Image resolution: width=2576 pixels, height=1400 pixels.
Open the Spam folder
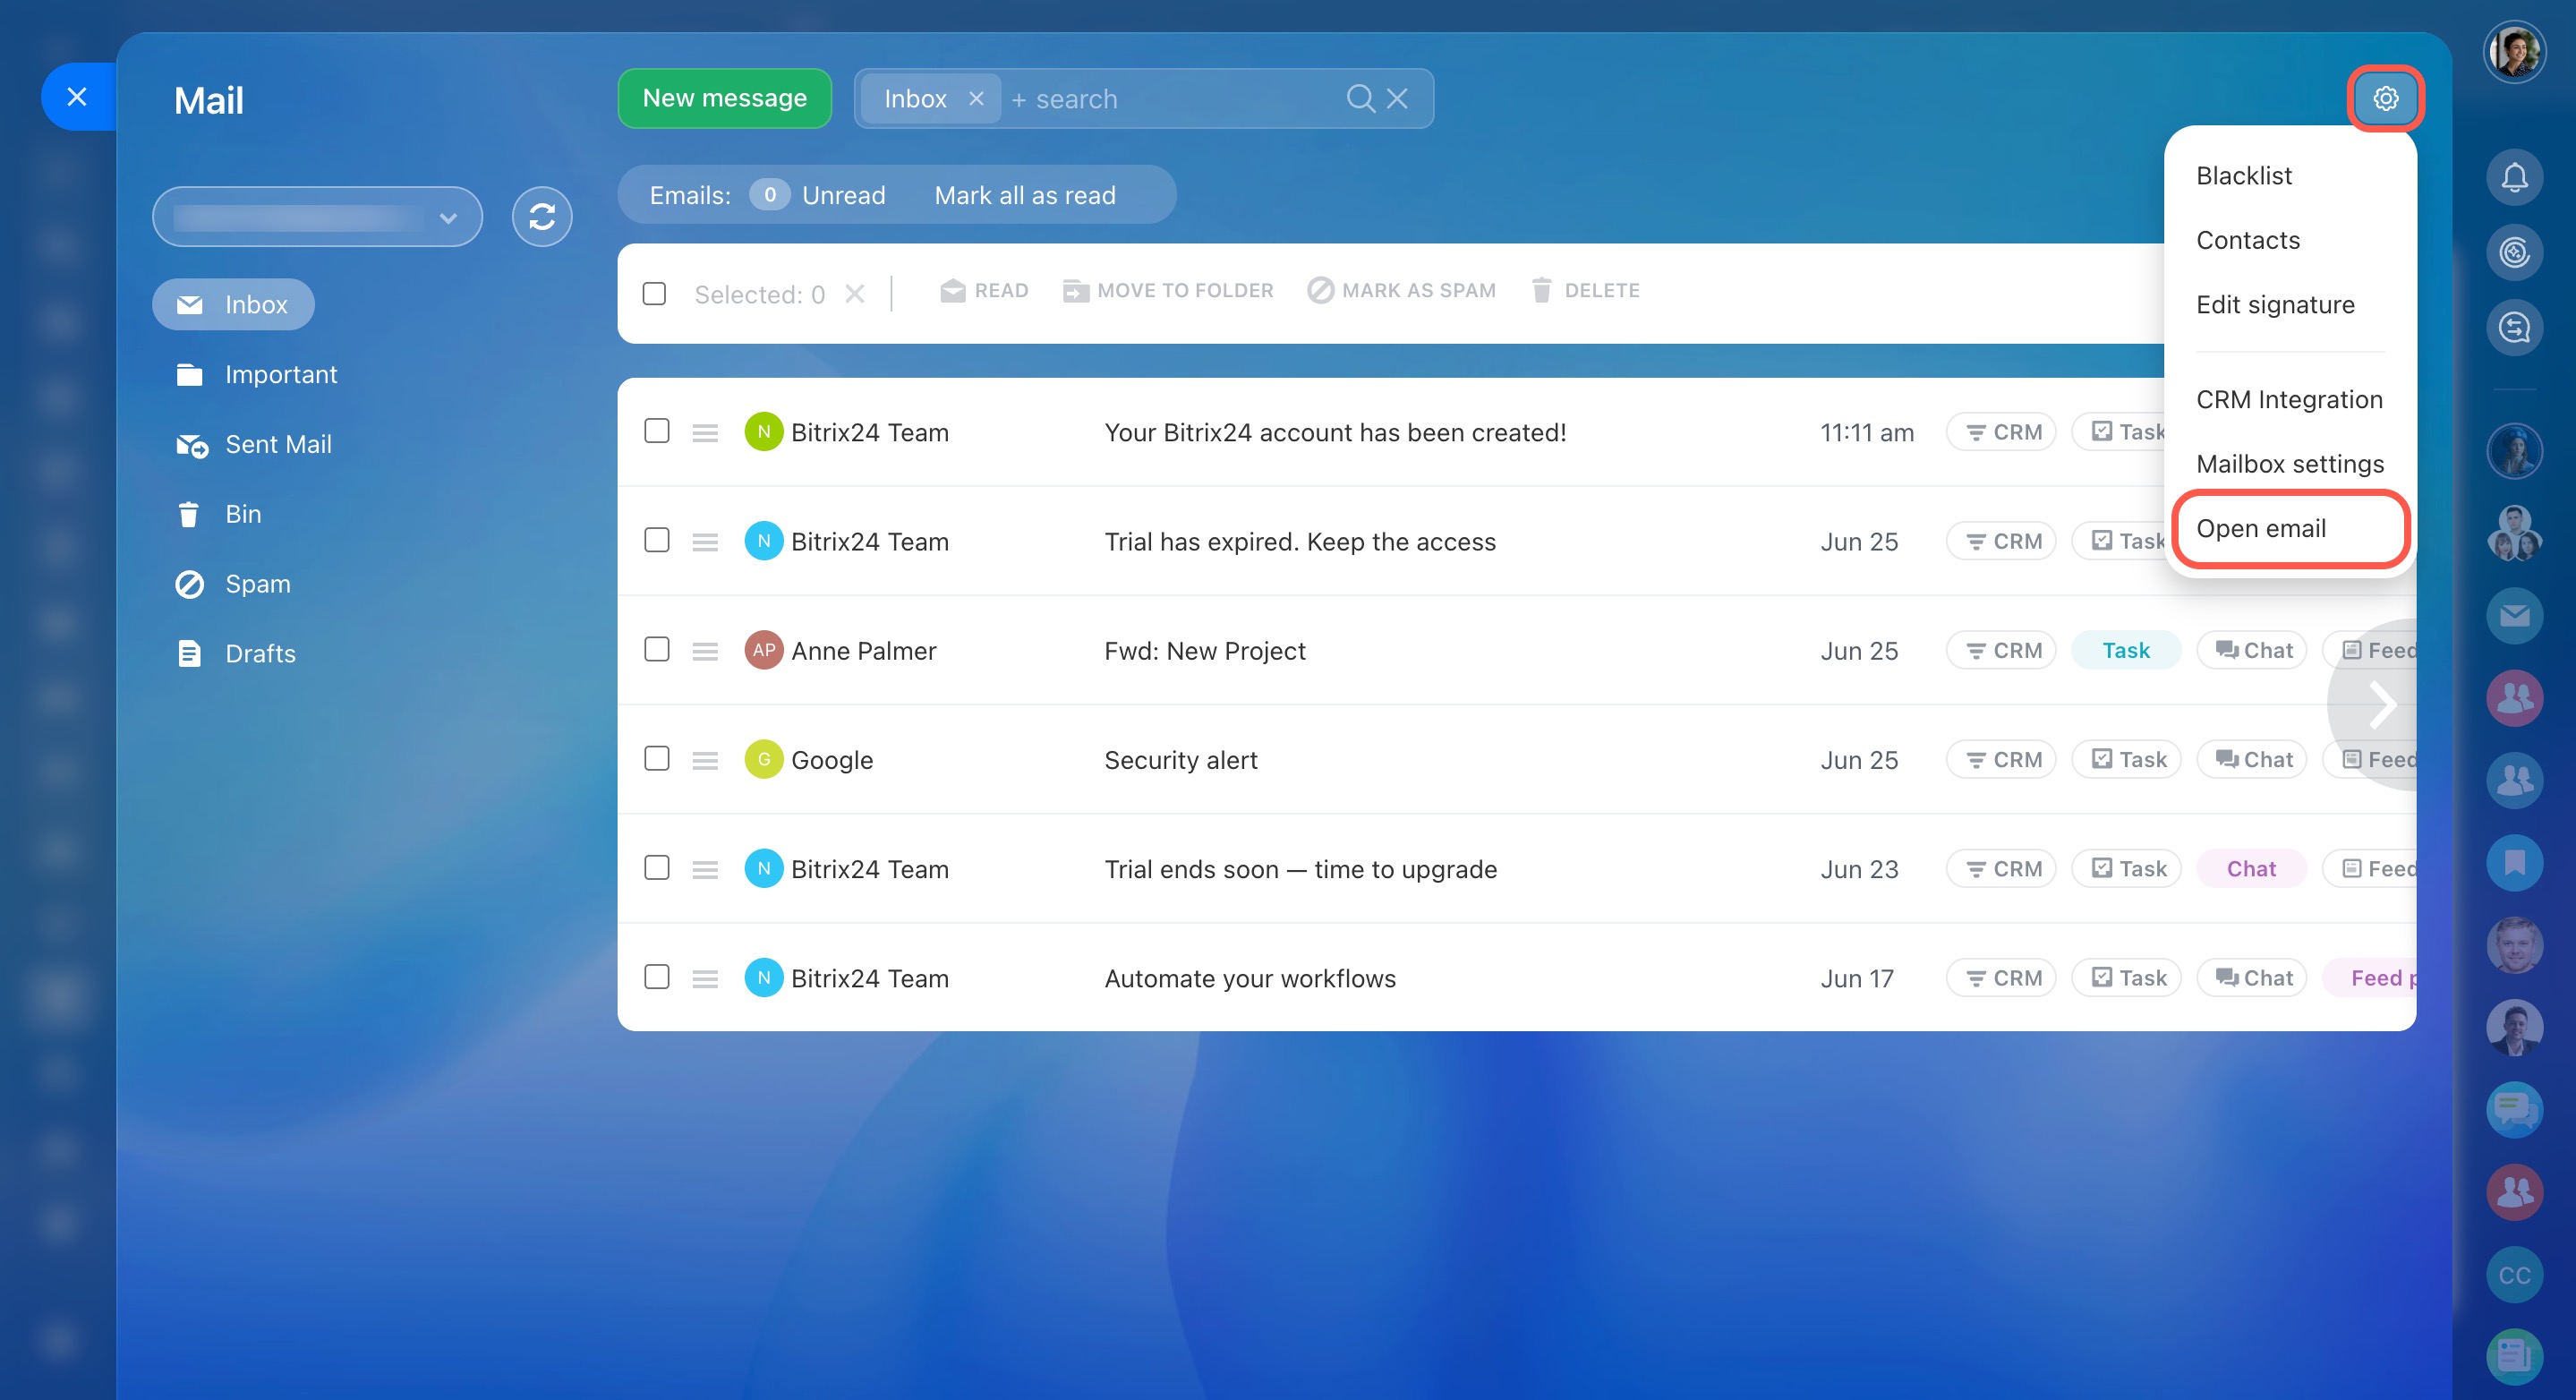(x=257, y=584)
